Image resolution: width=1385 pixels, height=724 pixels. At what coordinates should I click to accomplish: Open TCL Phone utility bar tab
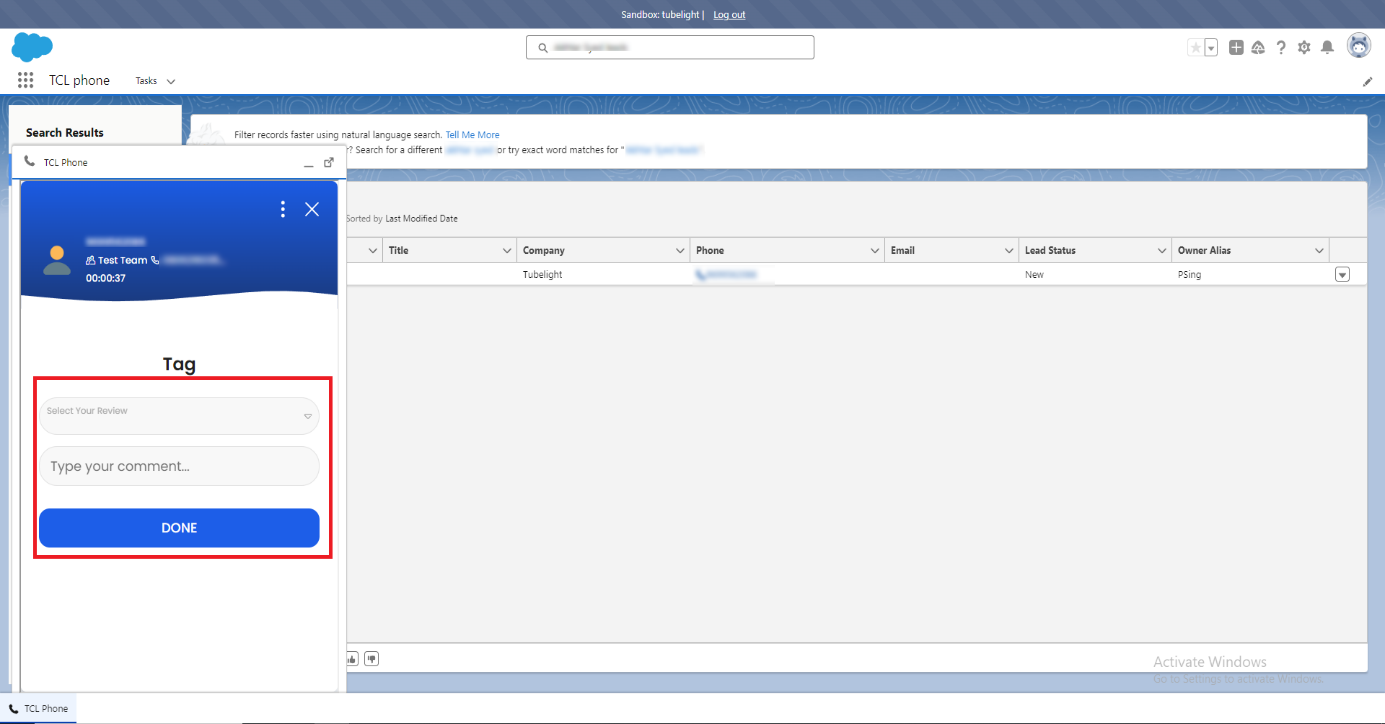39,708
